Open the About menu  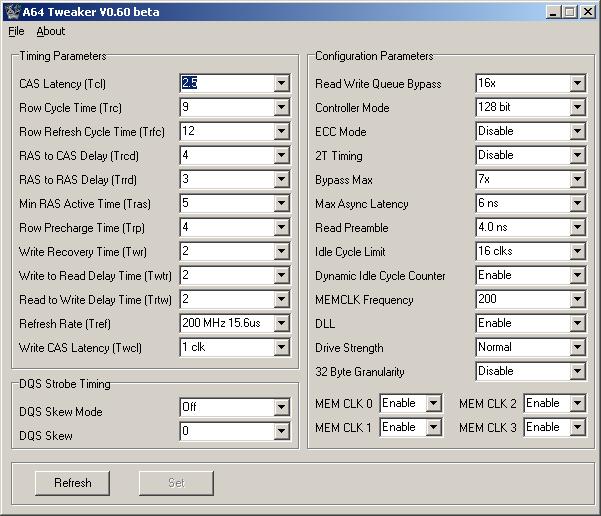[x=51, y=31]
